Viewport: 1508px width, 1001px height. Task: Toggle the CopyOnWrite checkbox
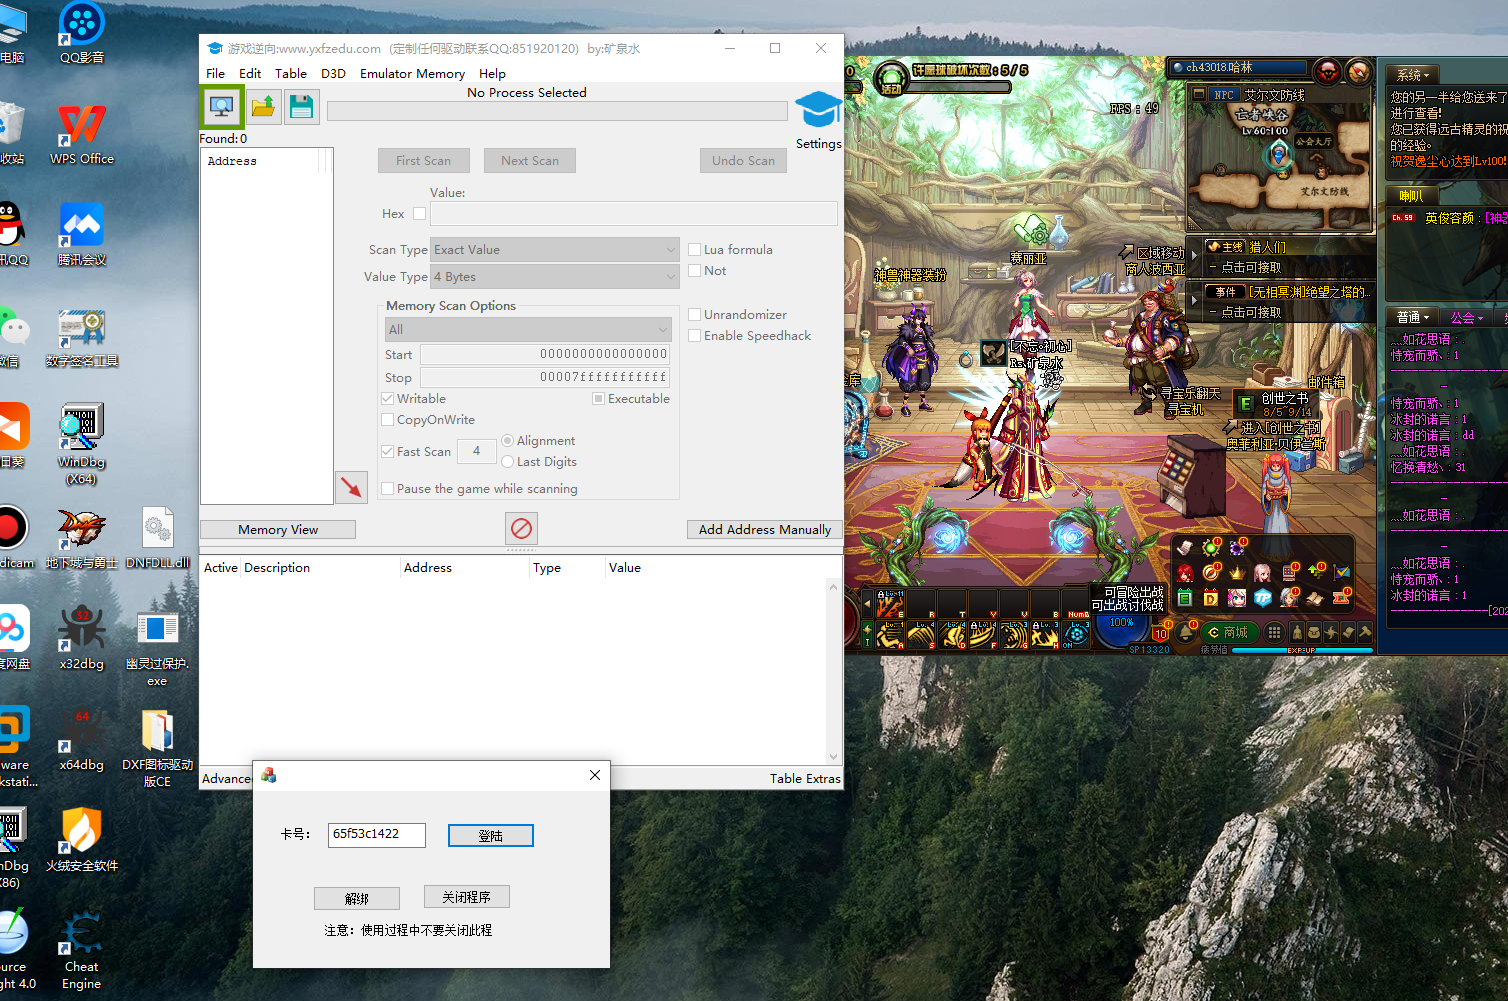tap(387, 420)
